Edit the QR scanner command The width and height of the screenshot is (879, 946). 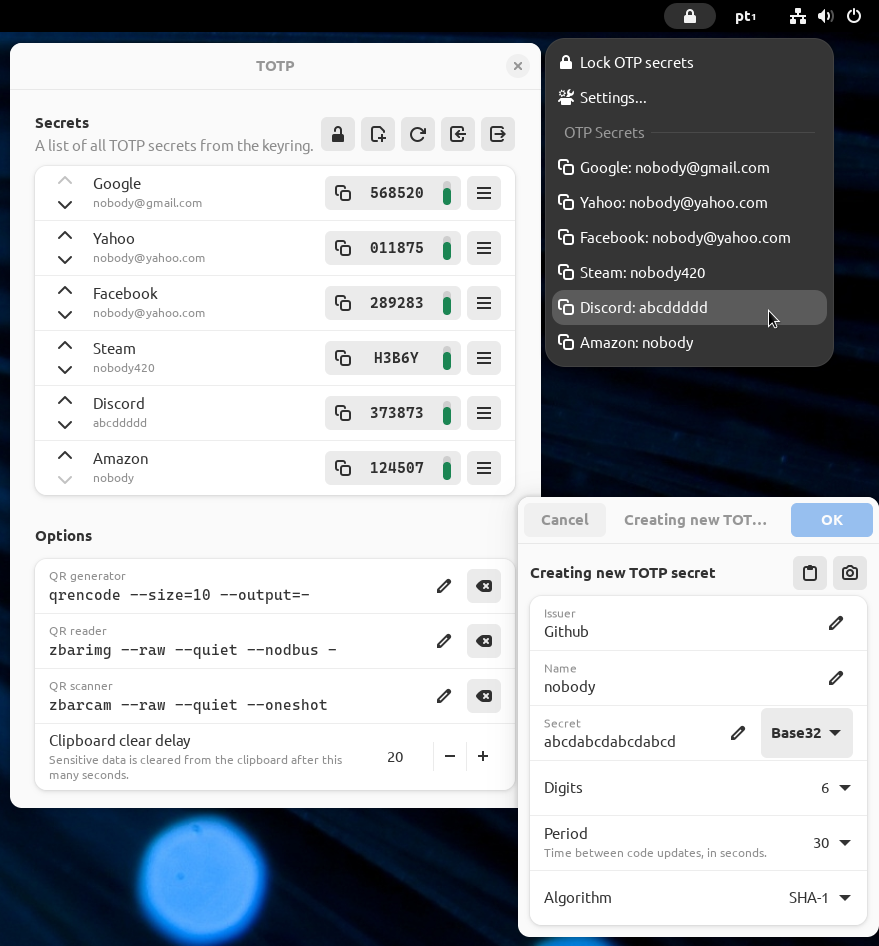[x=444, y=696]
